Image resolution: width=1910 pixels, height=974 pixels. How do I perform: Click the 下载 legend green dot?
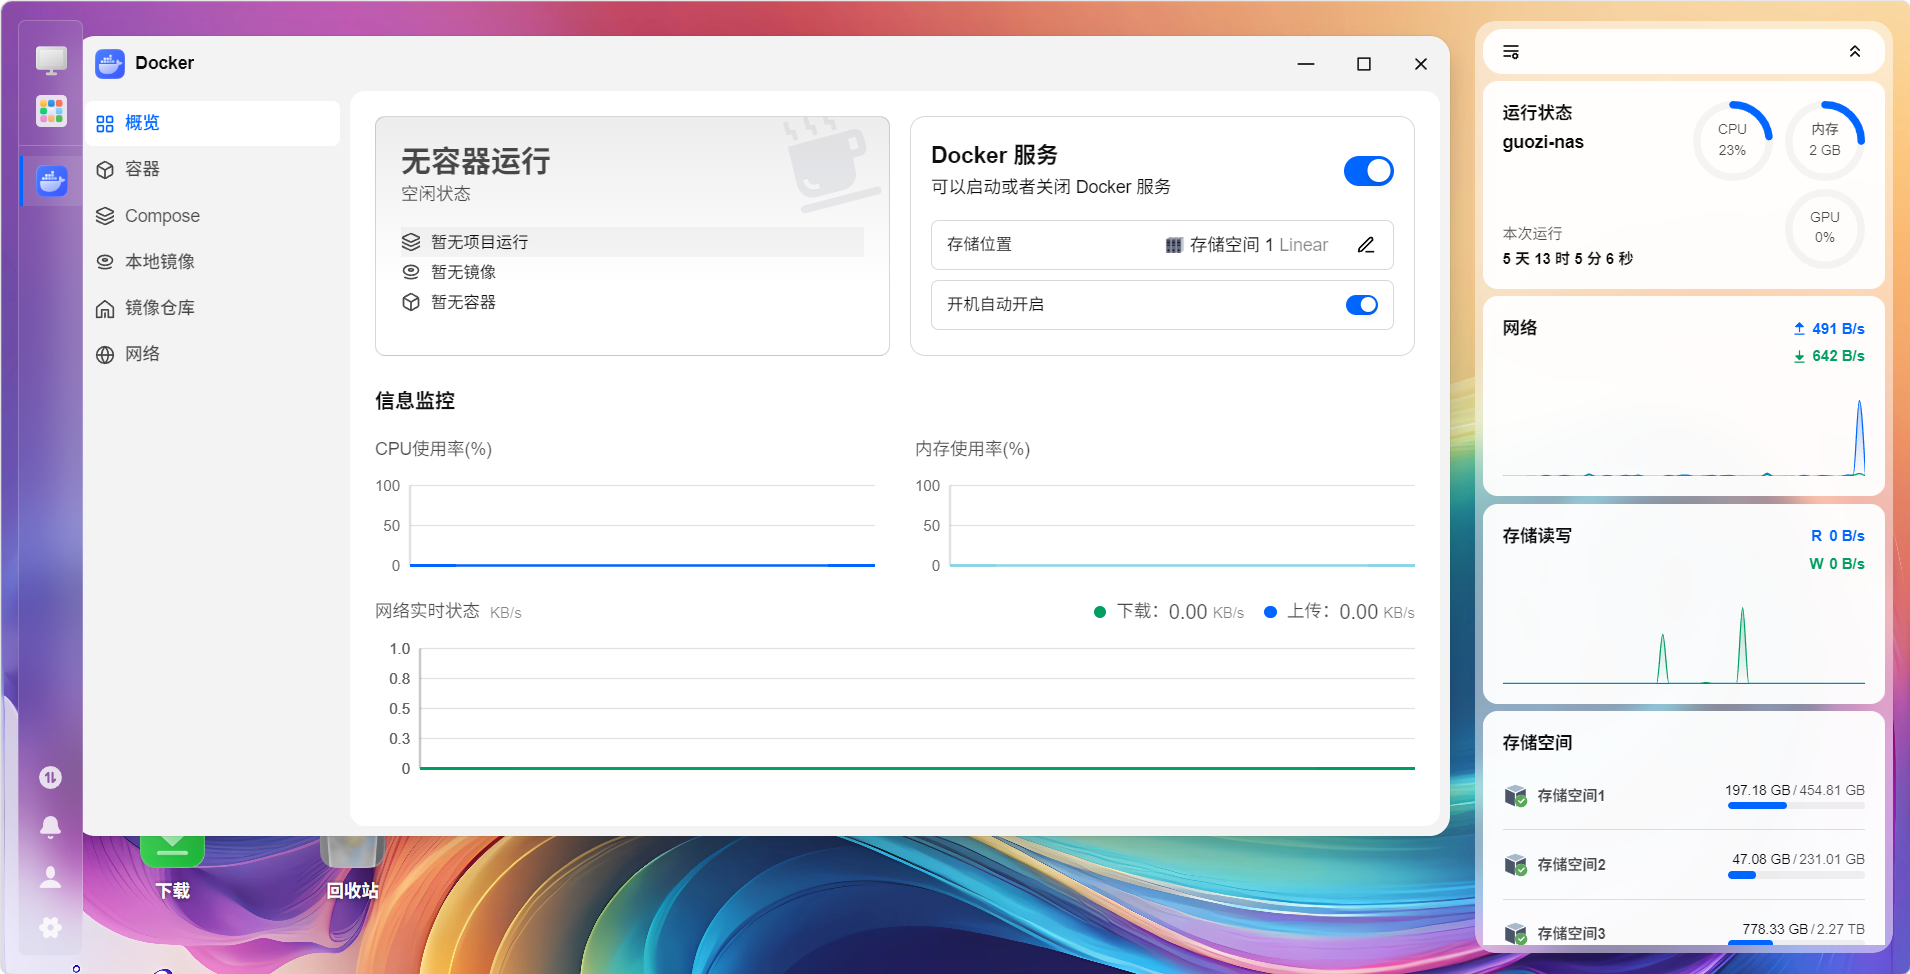pos(1100,612)
